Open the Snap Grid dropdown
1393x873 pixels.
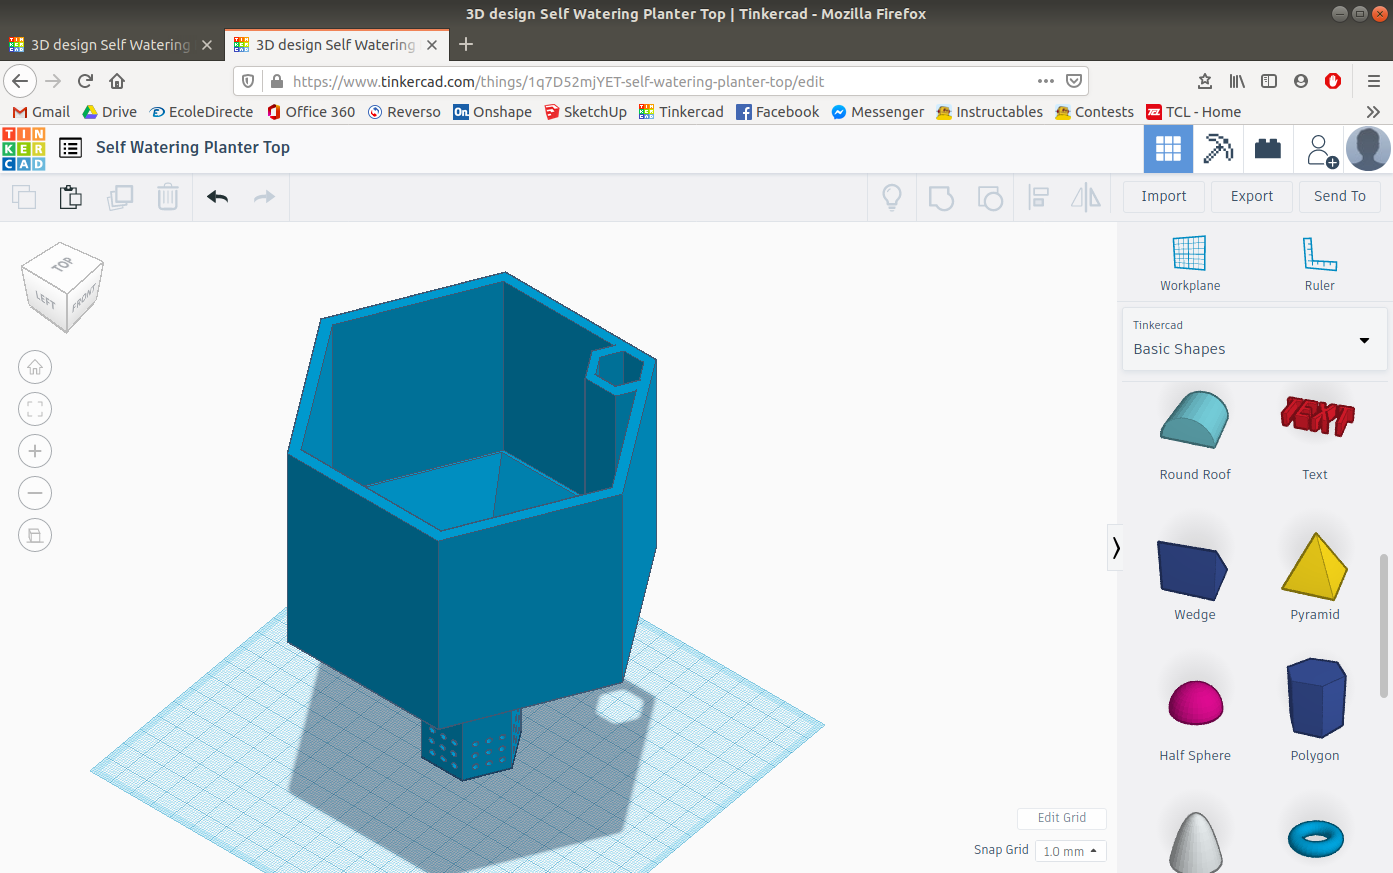[1069, 851]
